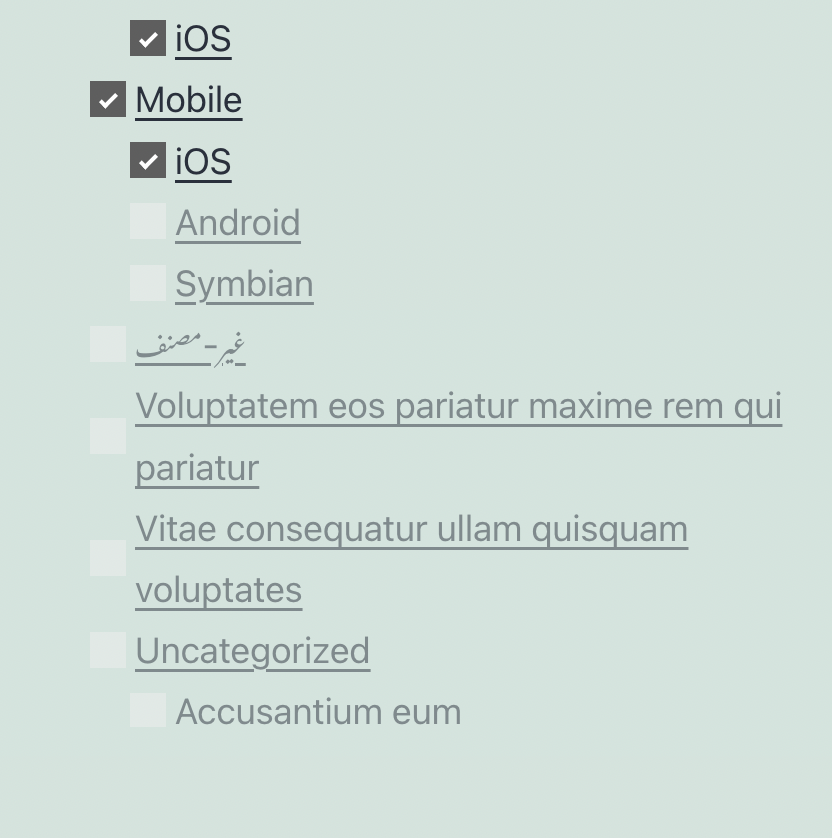Open the Android category link
This screenshot has width=832, height=838.
[x=237, y=221]
